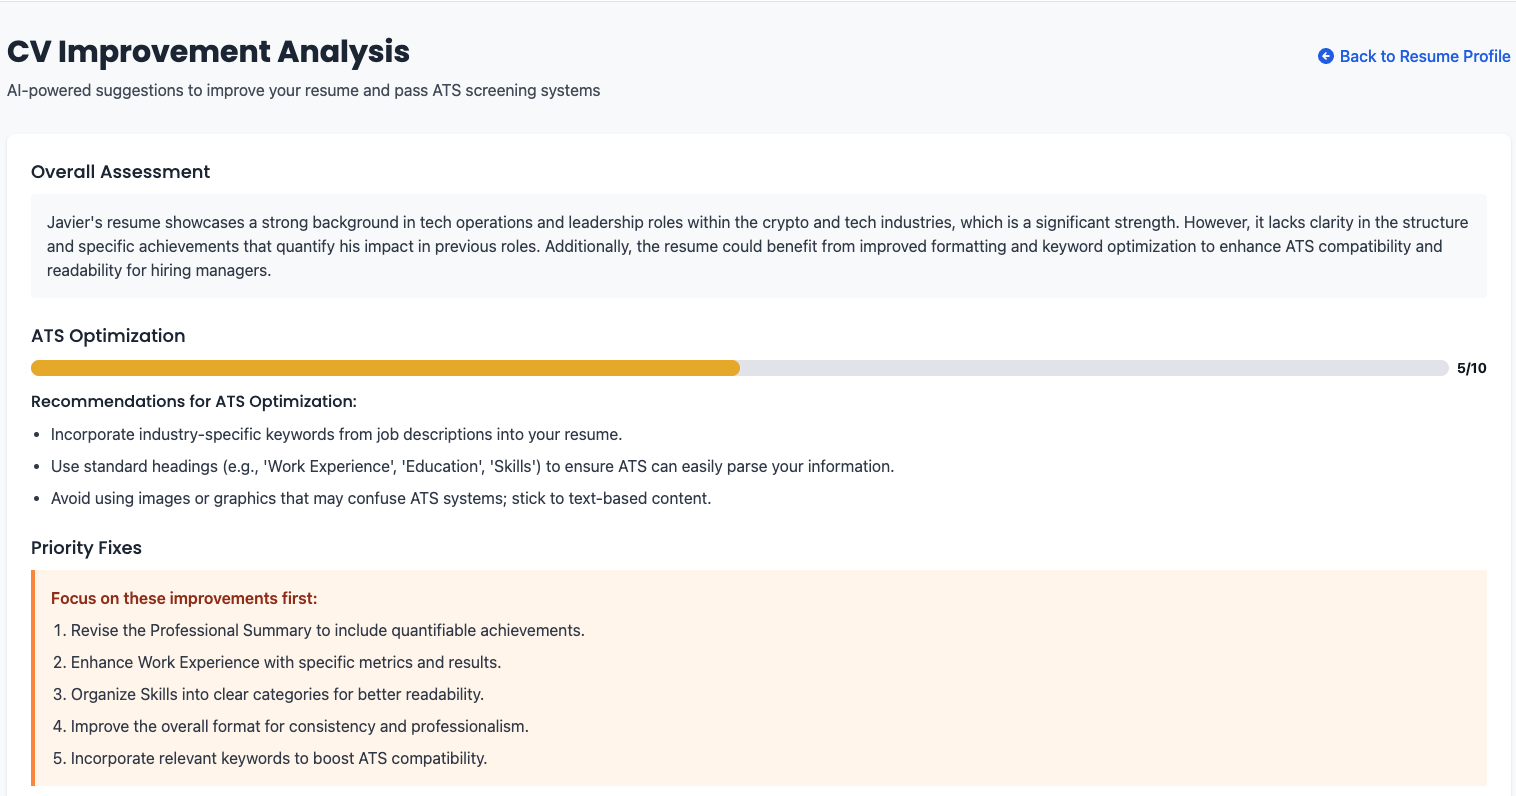Click the 5/10 score label
The width and height of the screenshot is (1516, 796).
[x=1471, y=368]
